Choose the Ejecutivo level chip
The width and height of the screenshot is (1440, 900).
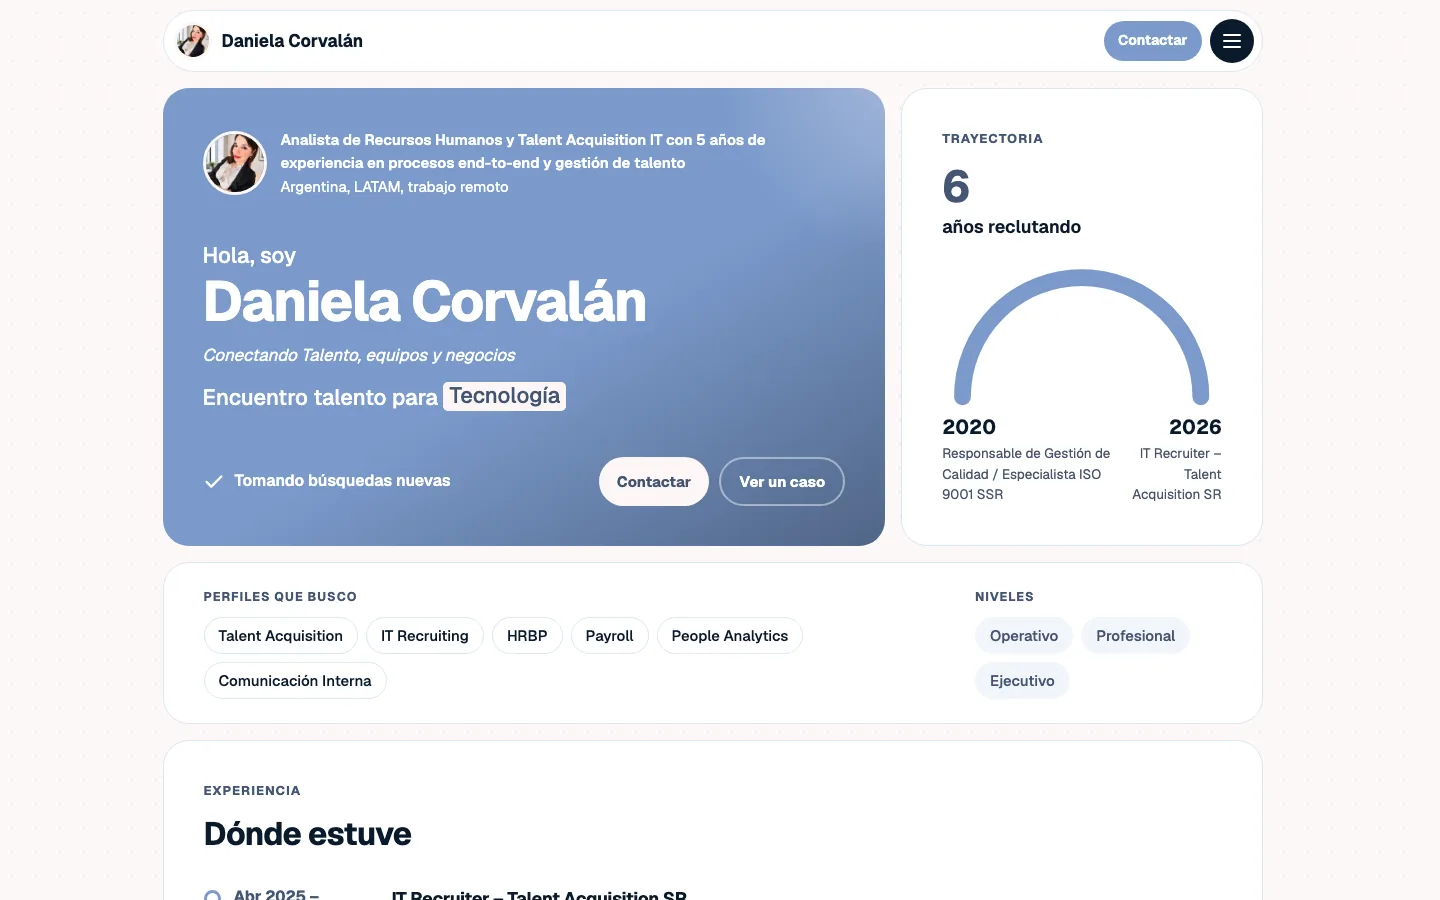(x=1022, y=681)
